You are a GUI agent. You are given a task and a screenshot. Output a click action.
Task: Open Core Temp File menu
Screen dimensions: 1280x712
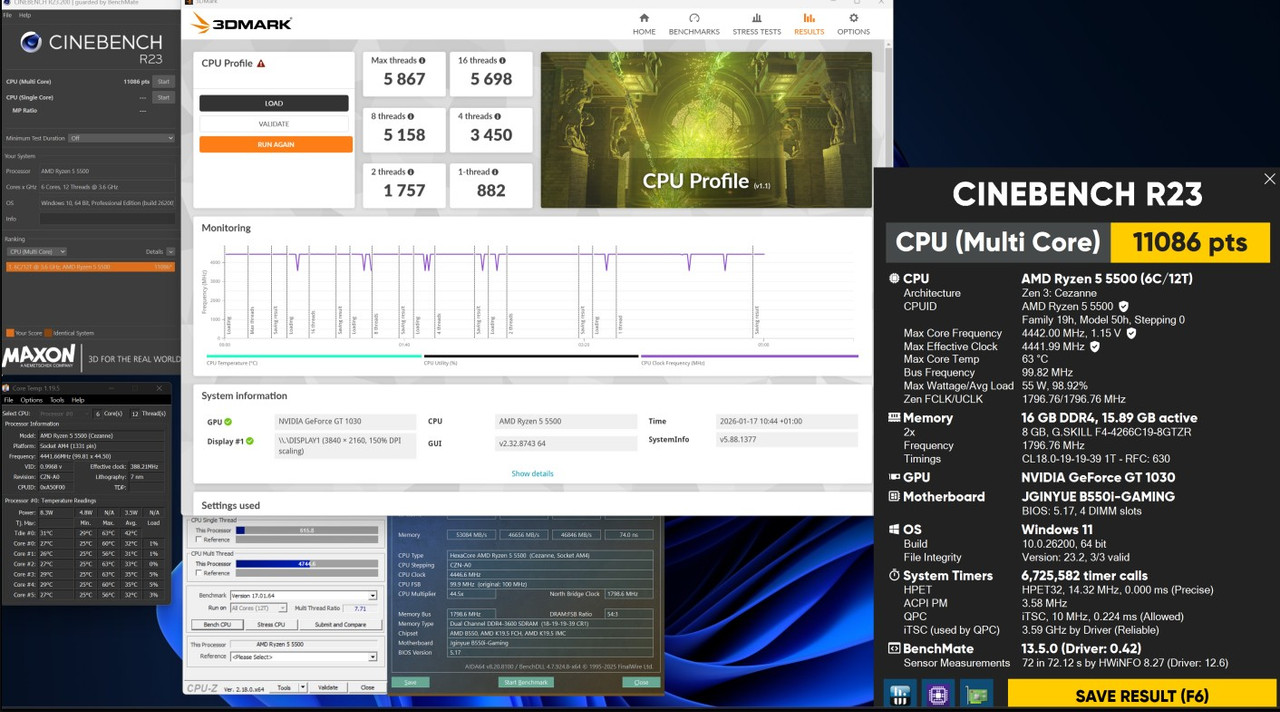click(9, 400)
